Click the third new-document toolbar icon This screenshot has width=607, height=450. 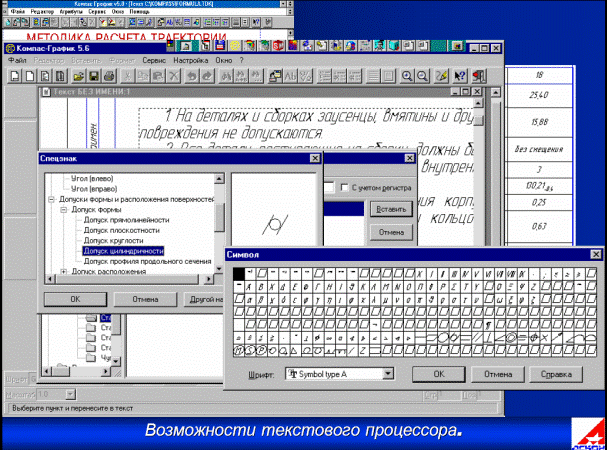(45, 76)
